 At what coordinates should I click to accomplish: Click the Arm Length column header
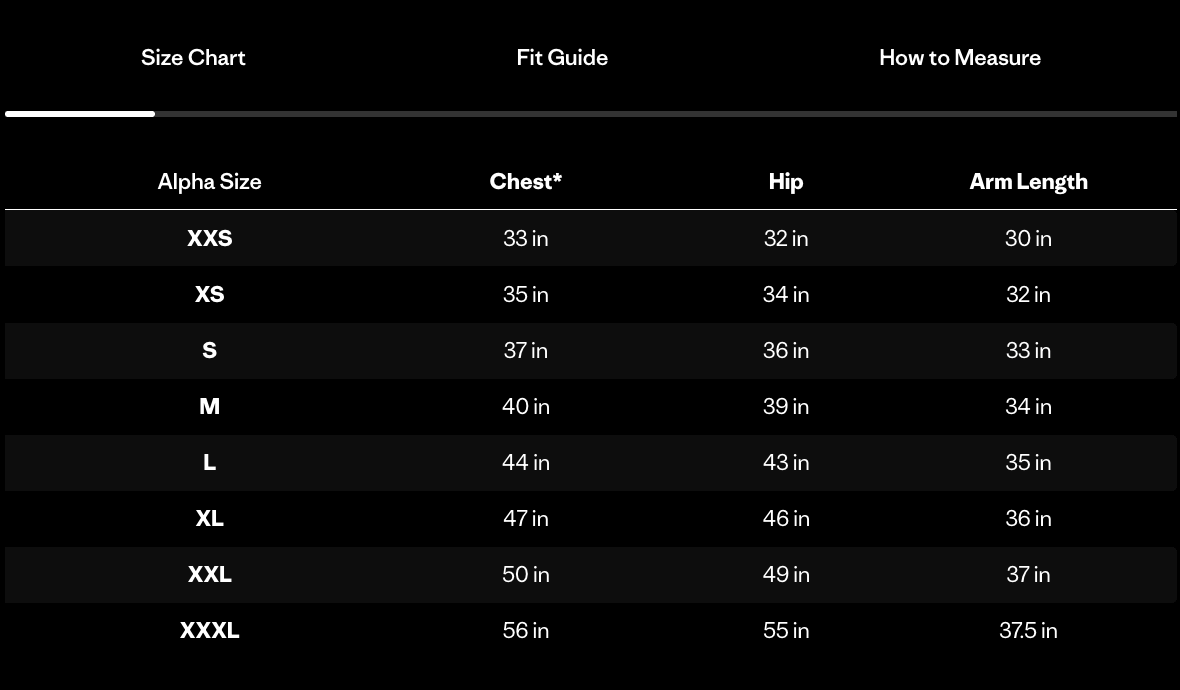[x=1028, y=181]
